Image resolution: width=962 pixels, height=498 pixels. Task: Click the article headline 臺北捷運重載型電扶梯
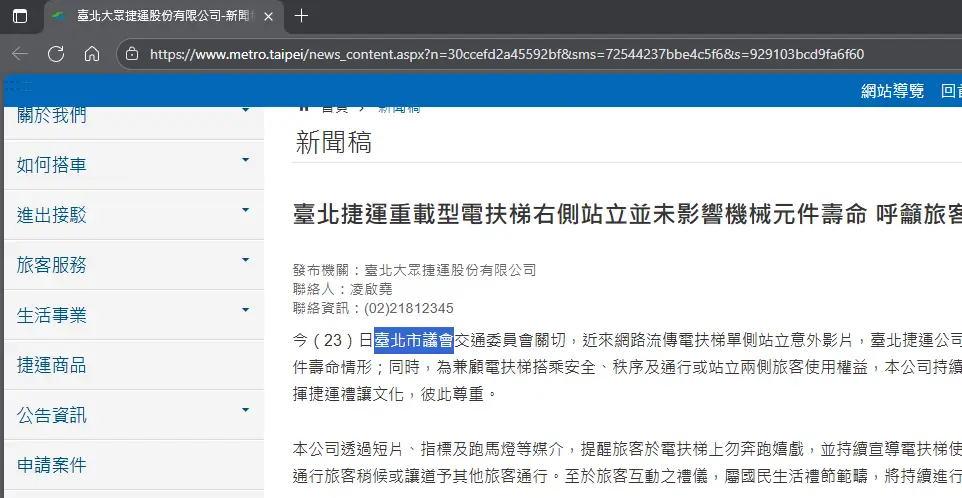pos(627,216)
